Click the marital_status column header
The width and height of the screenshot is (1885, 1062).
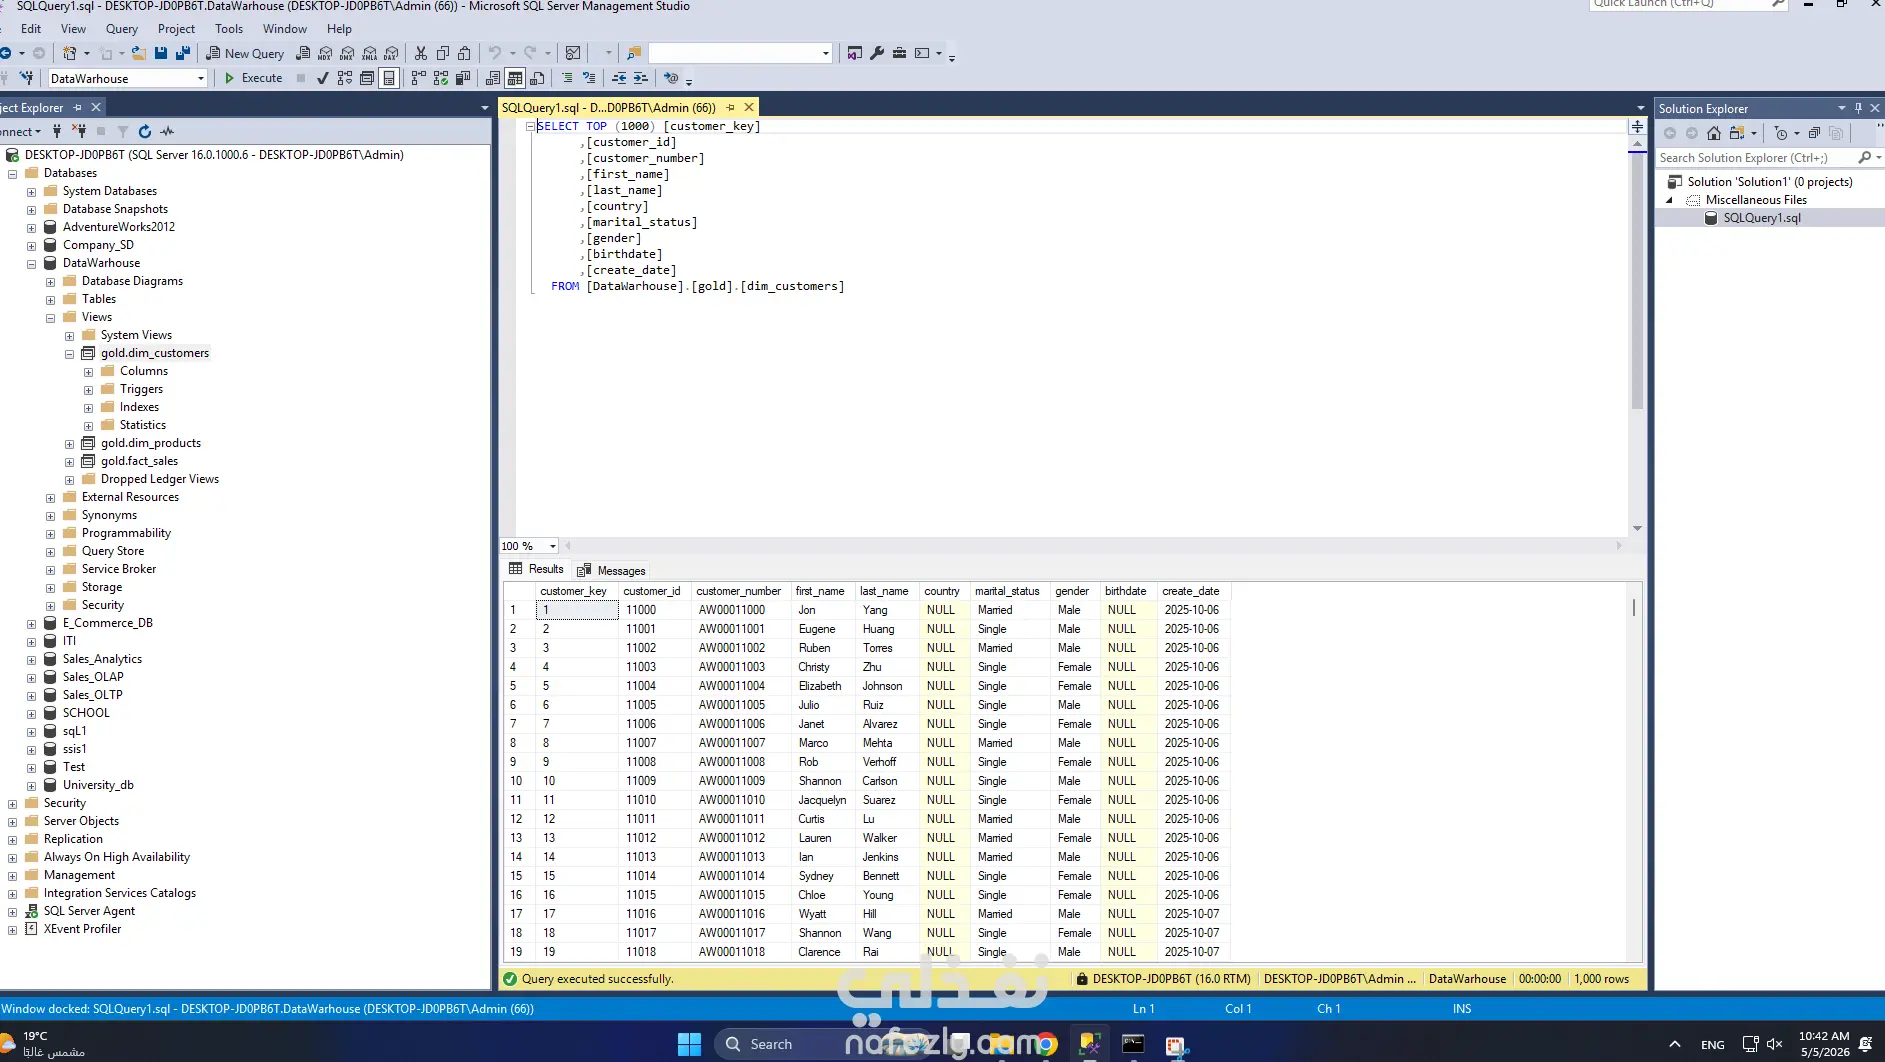click(1008, 591)
